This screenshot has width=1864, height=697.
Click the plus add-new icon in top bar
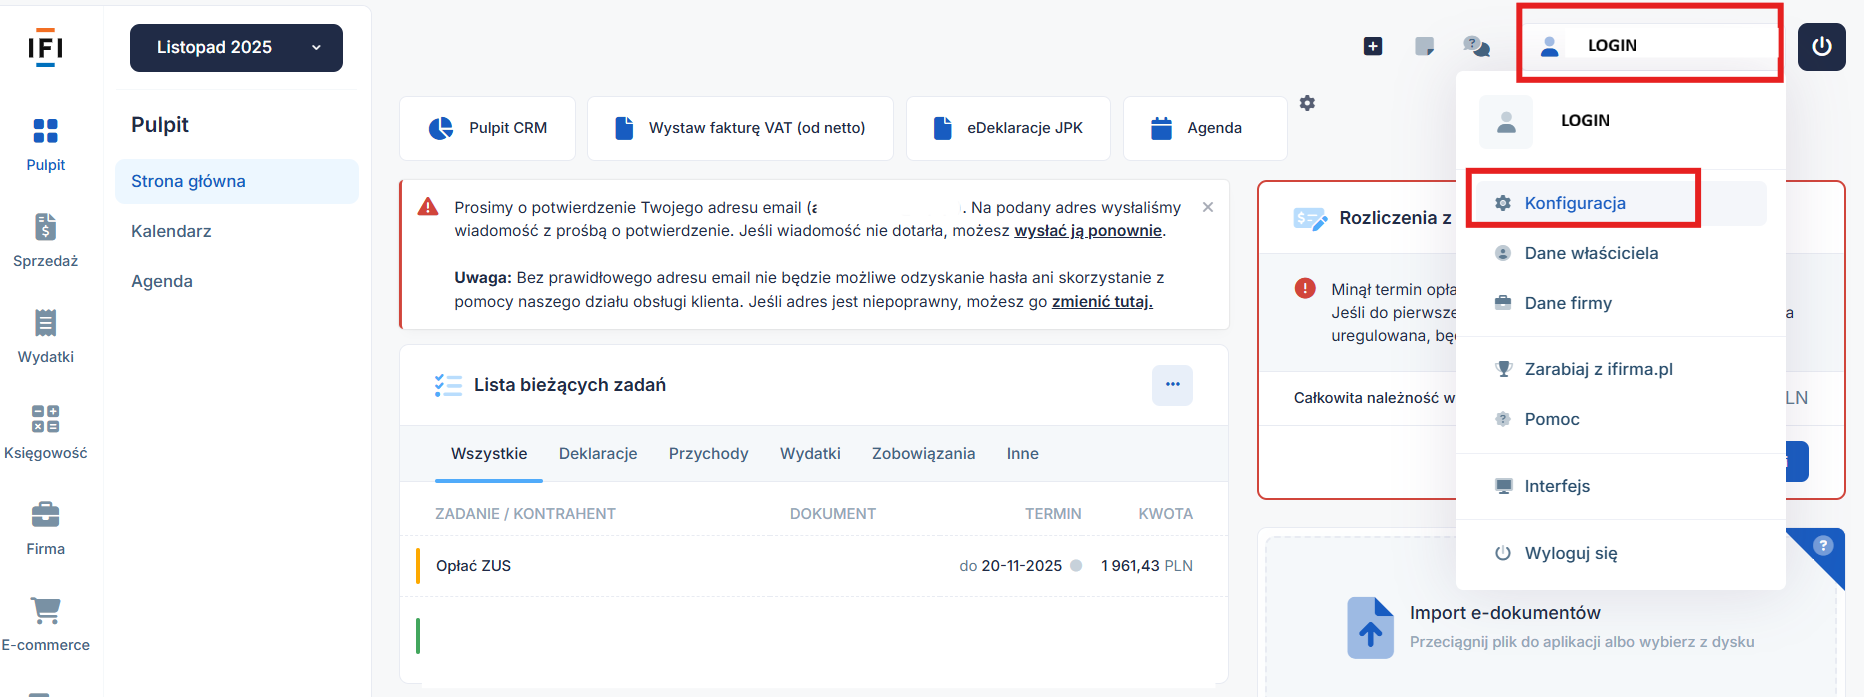[x=1373, y=46]
